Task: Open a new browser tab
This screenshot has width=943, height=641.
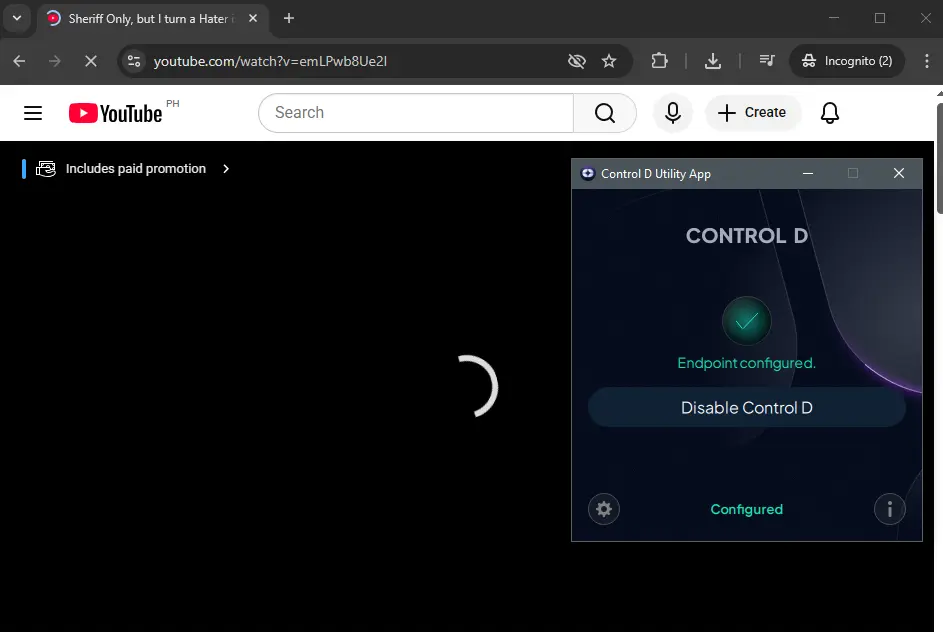Action: point(289,19)
